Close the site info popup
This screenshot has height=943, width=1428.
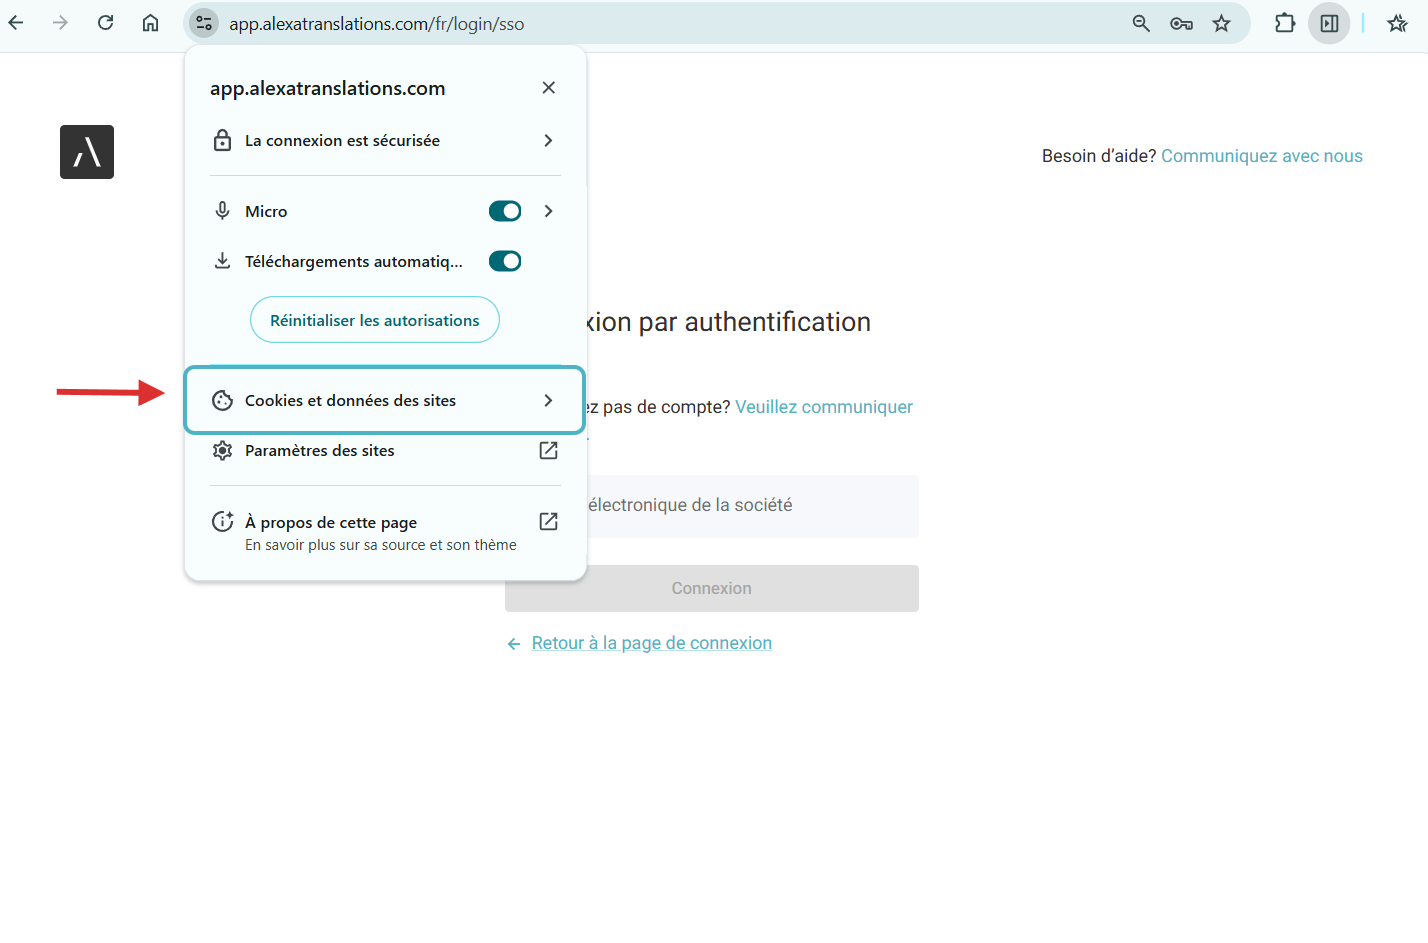point(548,88)
